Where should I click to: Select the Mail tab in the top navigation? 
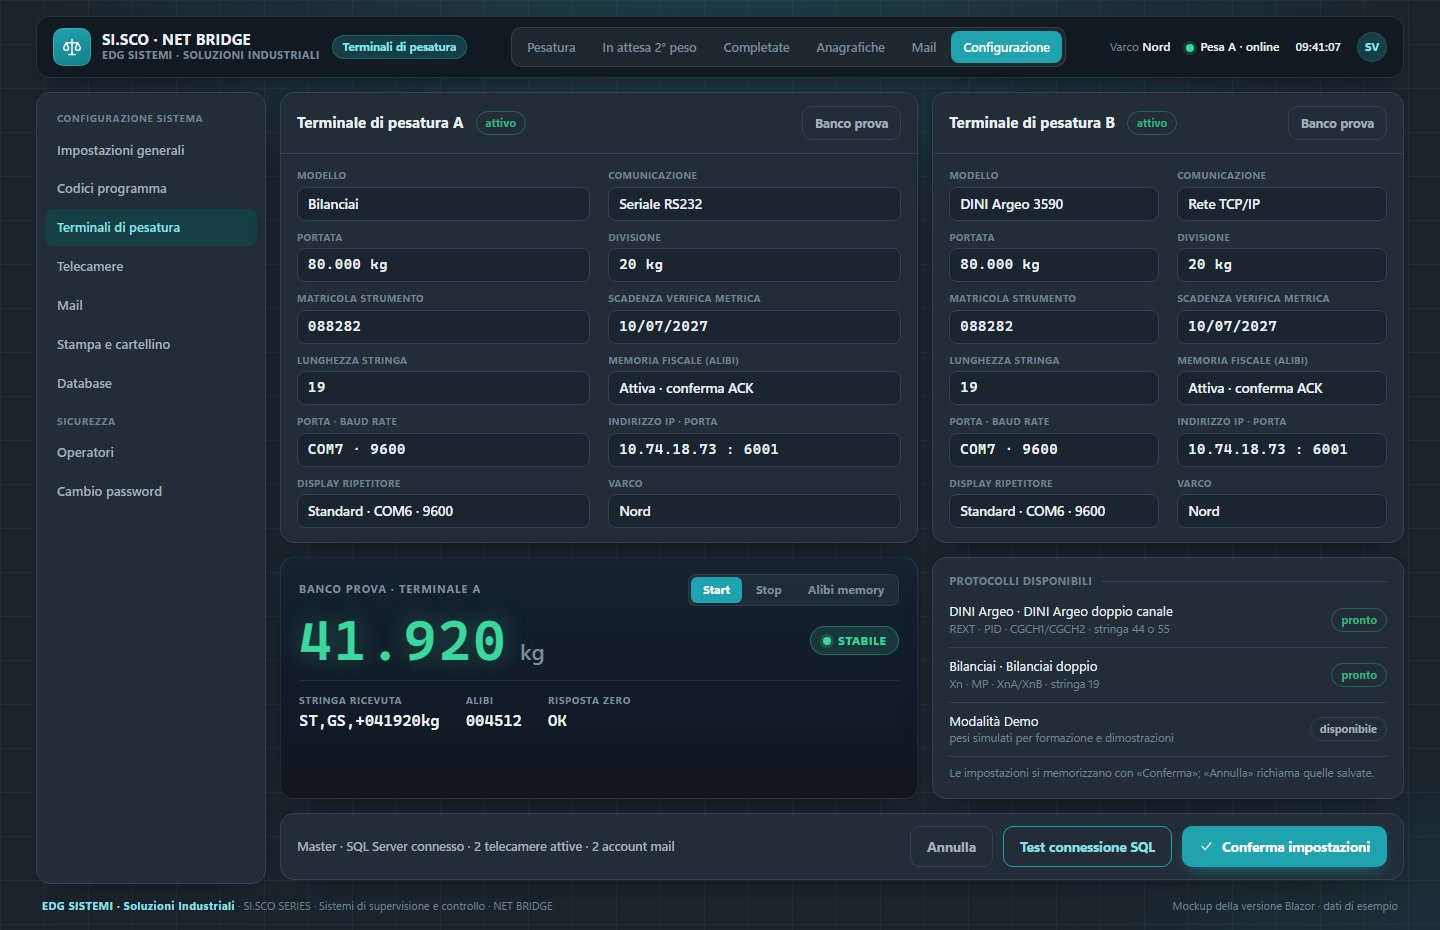[924, 47]
